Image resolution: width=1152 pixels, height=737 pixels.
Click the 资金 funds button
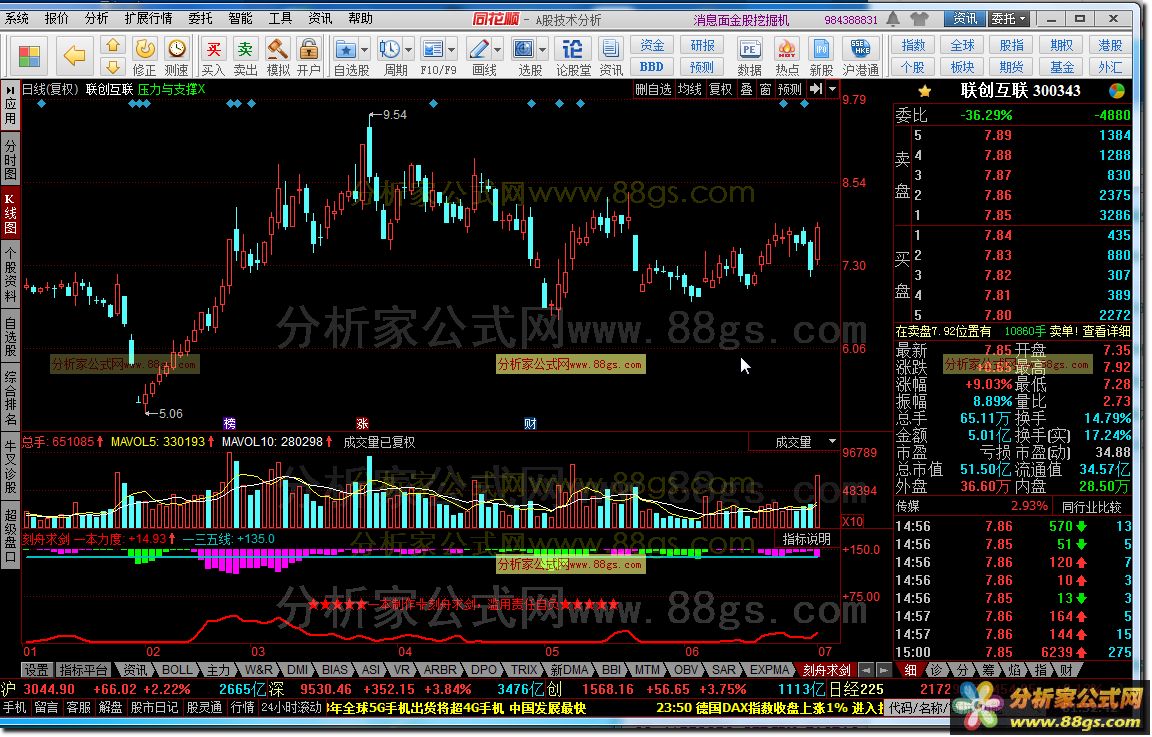[652, 46]
